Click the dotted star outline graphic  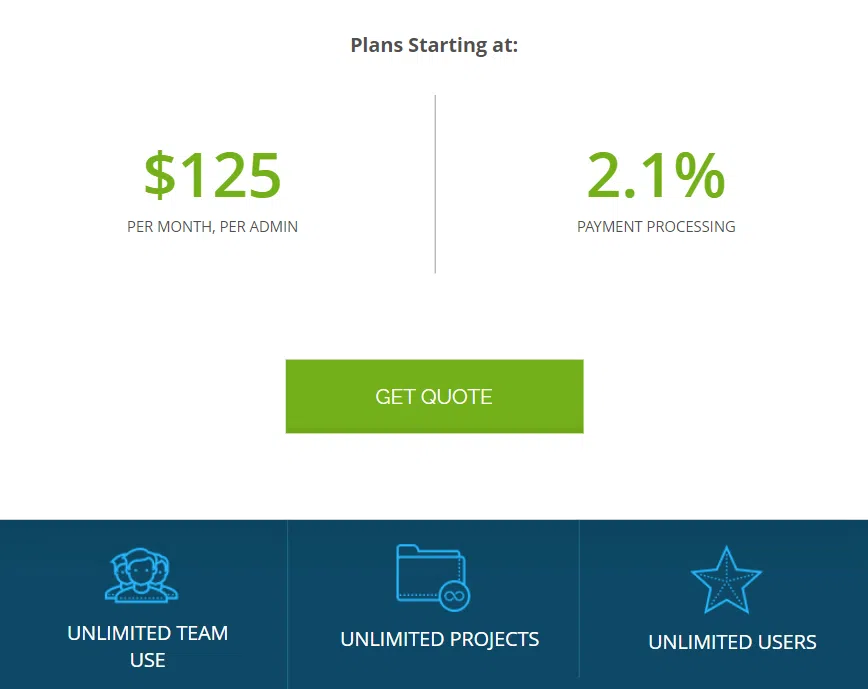727,579
